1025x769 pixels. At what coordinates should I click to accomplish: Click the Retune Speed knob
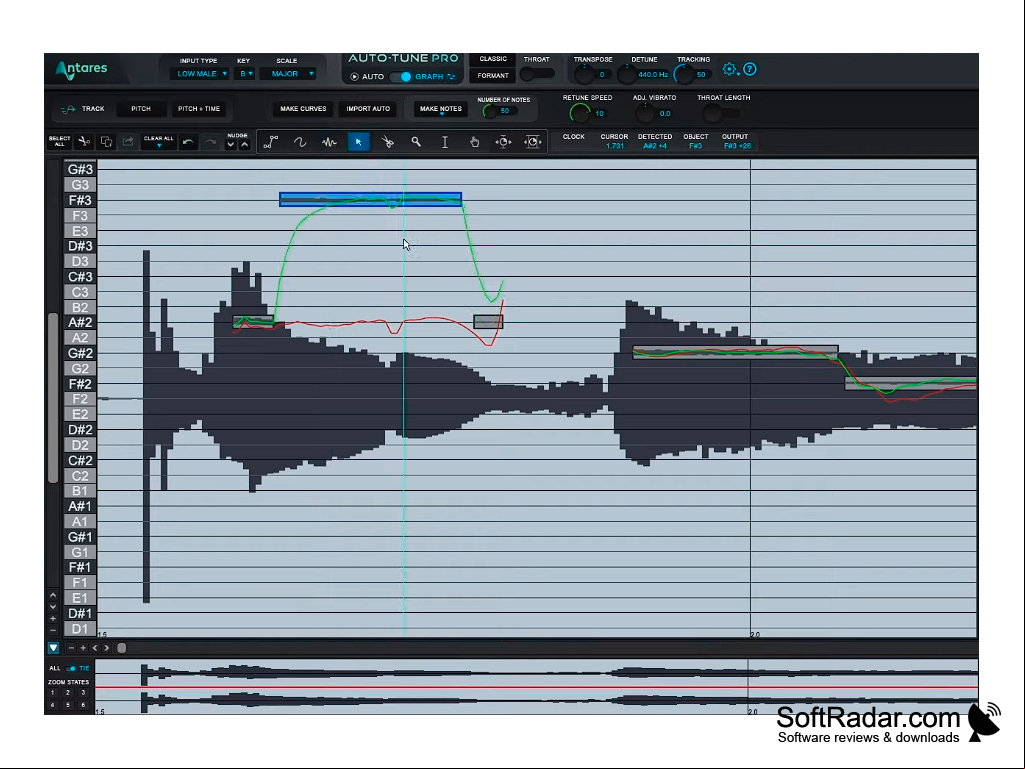click(580, 113)
